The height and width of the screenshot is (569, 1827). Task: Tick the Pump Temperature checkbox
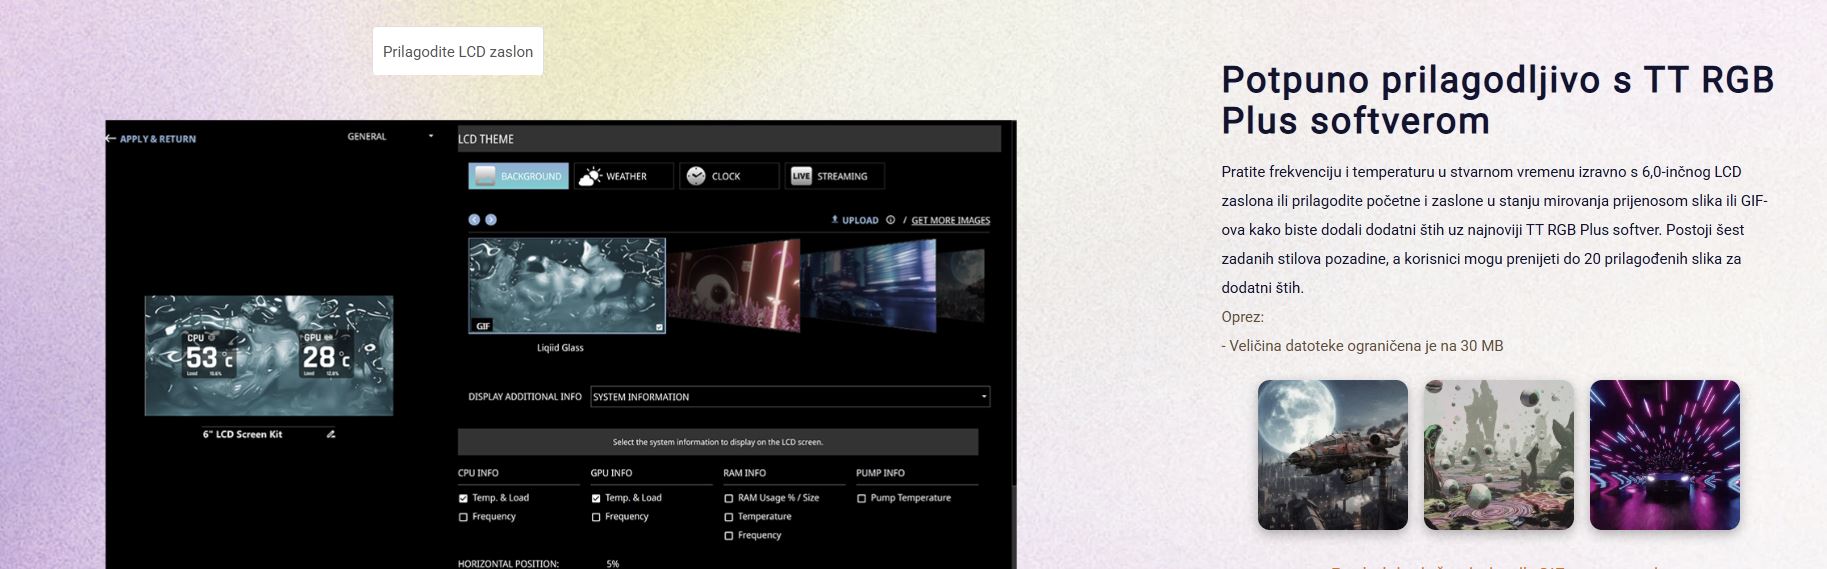click(861, 498)
